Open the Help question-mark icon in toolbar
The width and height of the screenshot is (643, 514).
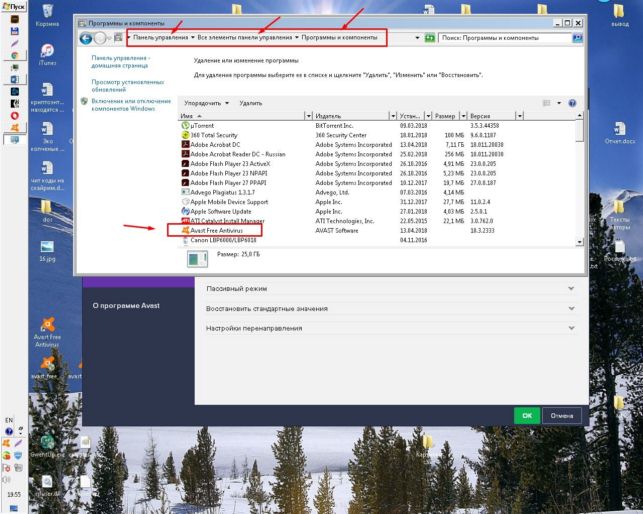[x=572, y=103]
